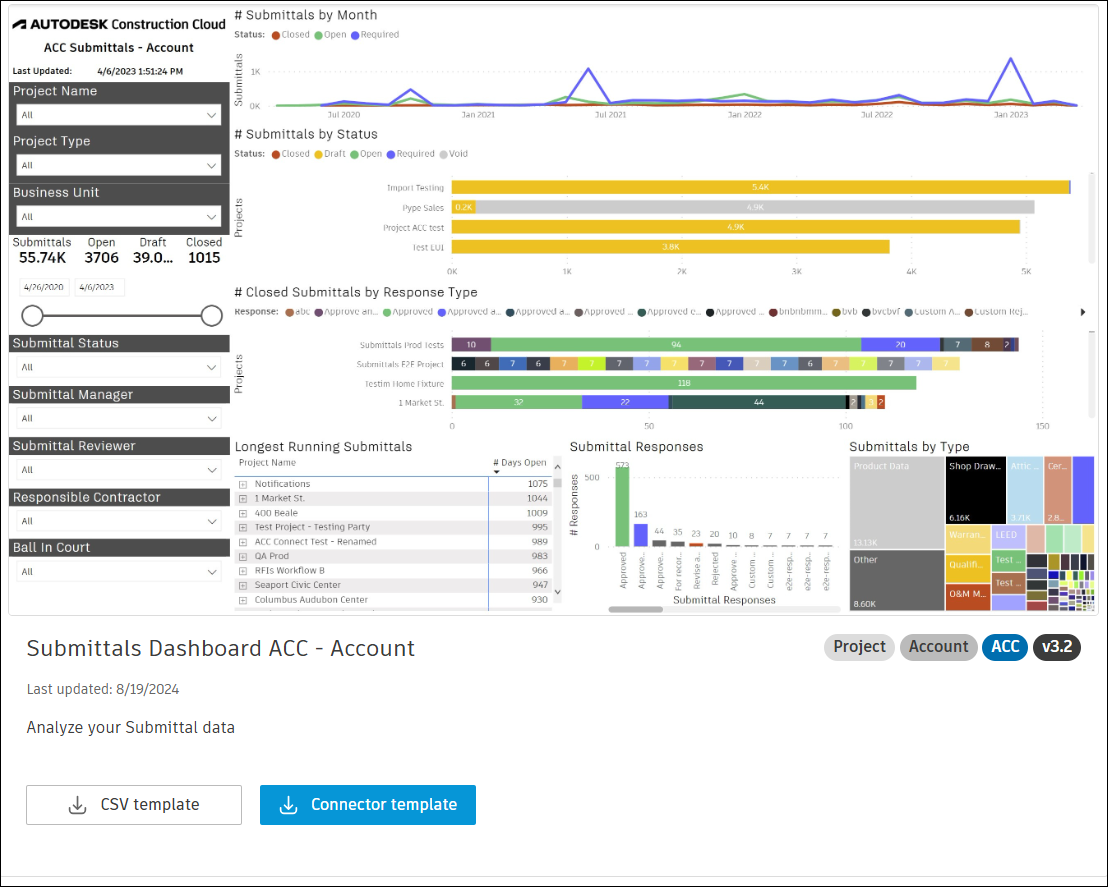The image size is (1108, 887).
Task: Expand ACC Connect Test - Renamed row
Action: point(243,542)
